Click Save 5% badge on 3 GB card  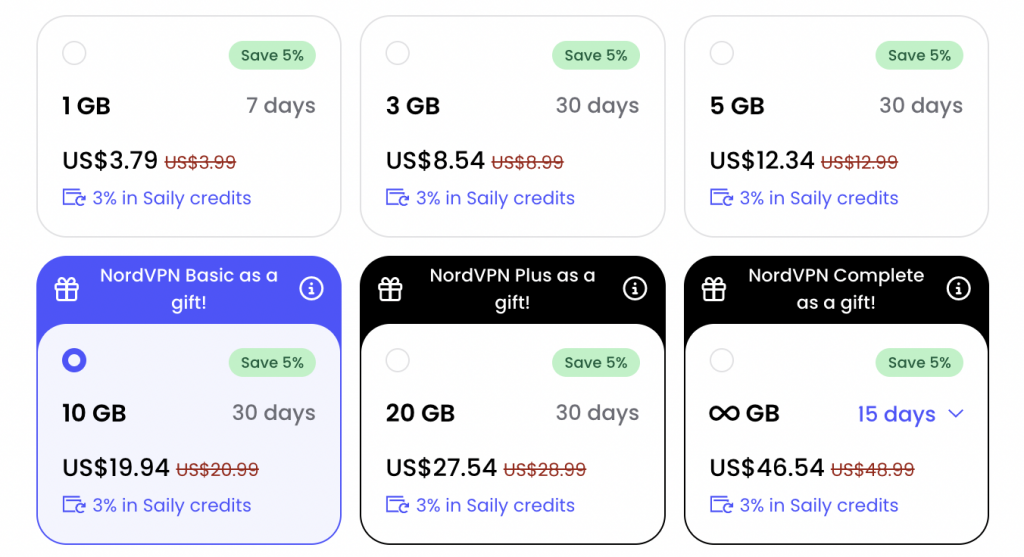point(596,56)
